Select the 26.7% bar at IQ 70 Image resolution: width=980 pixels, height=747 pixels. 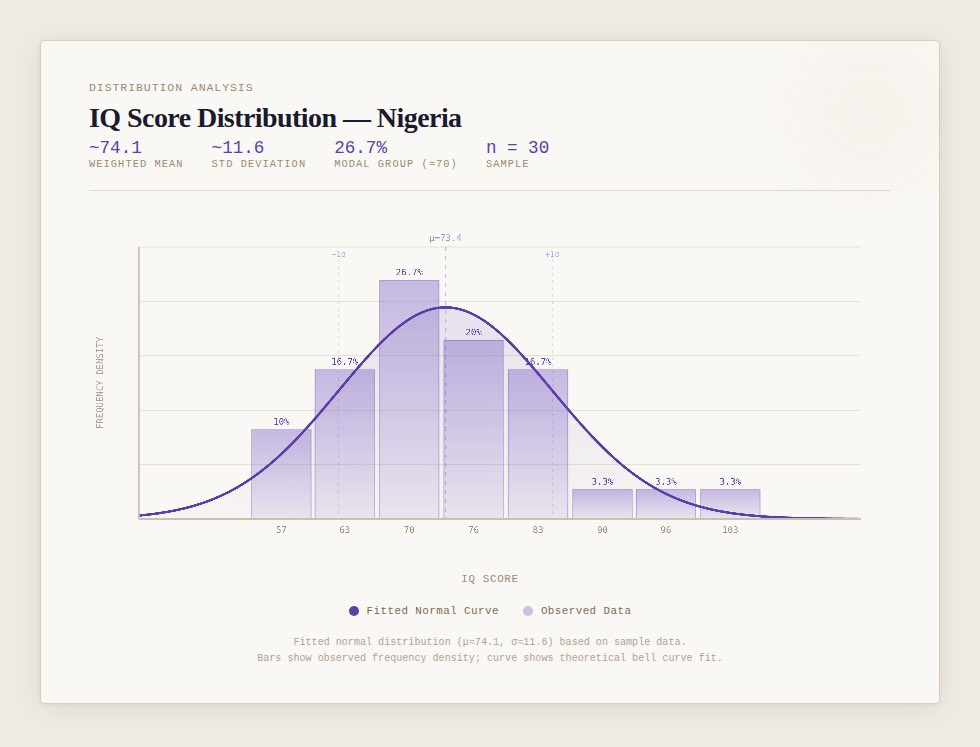pos(409,399)
